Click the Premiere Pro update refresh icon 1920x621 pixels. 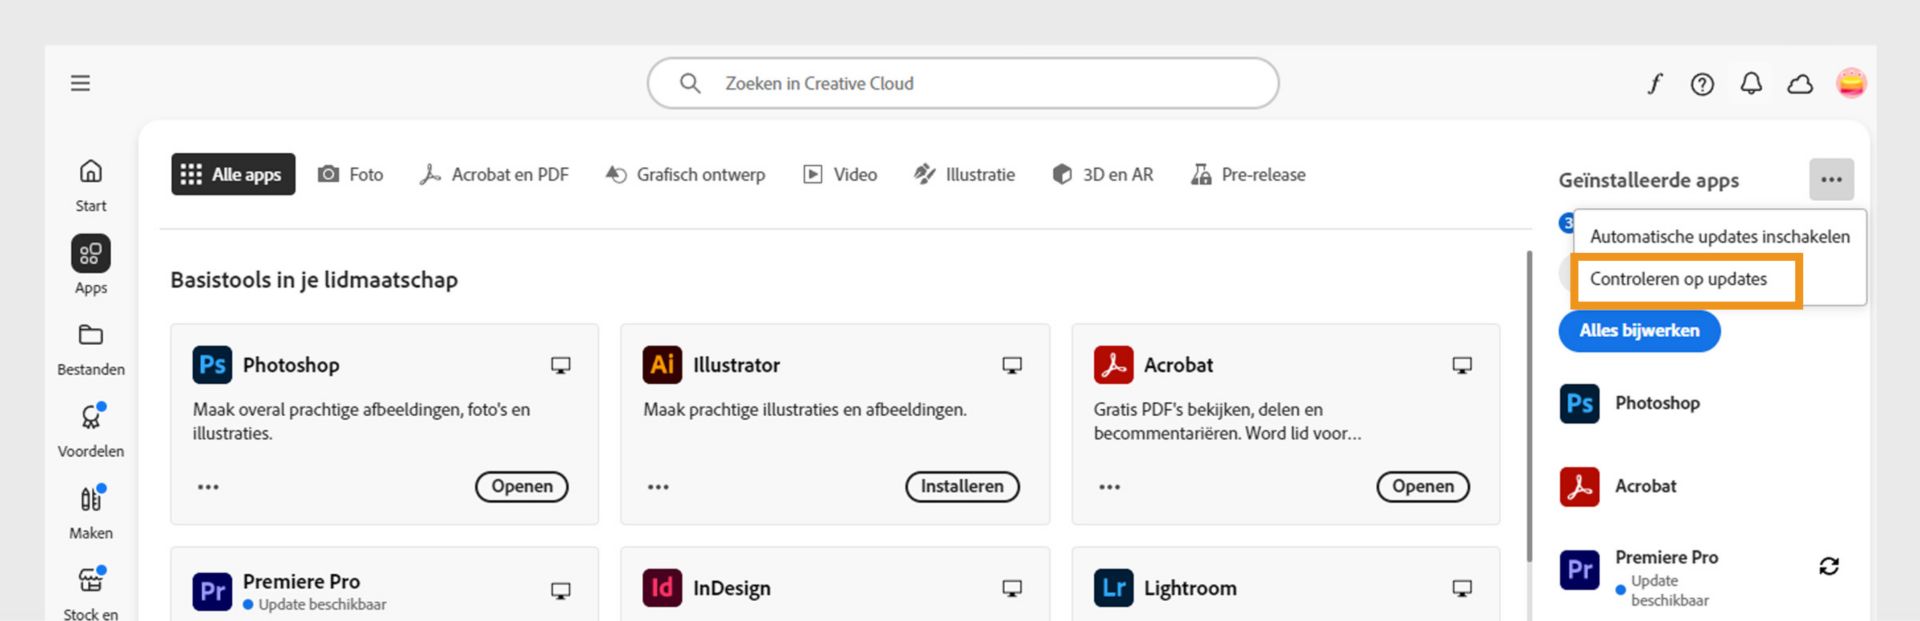coord(1829,566)
